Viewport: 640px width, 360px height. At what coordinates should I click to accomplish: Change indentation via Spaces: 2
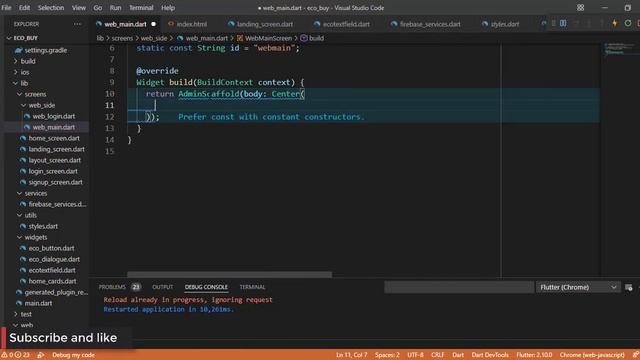[x=387, y=355]
